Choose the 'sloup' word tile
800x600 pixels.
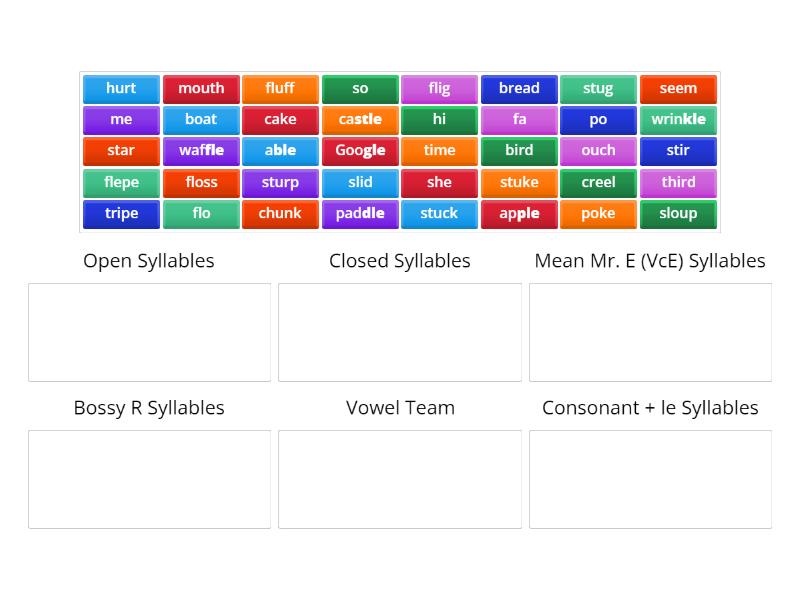tap(678, 214)
